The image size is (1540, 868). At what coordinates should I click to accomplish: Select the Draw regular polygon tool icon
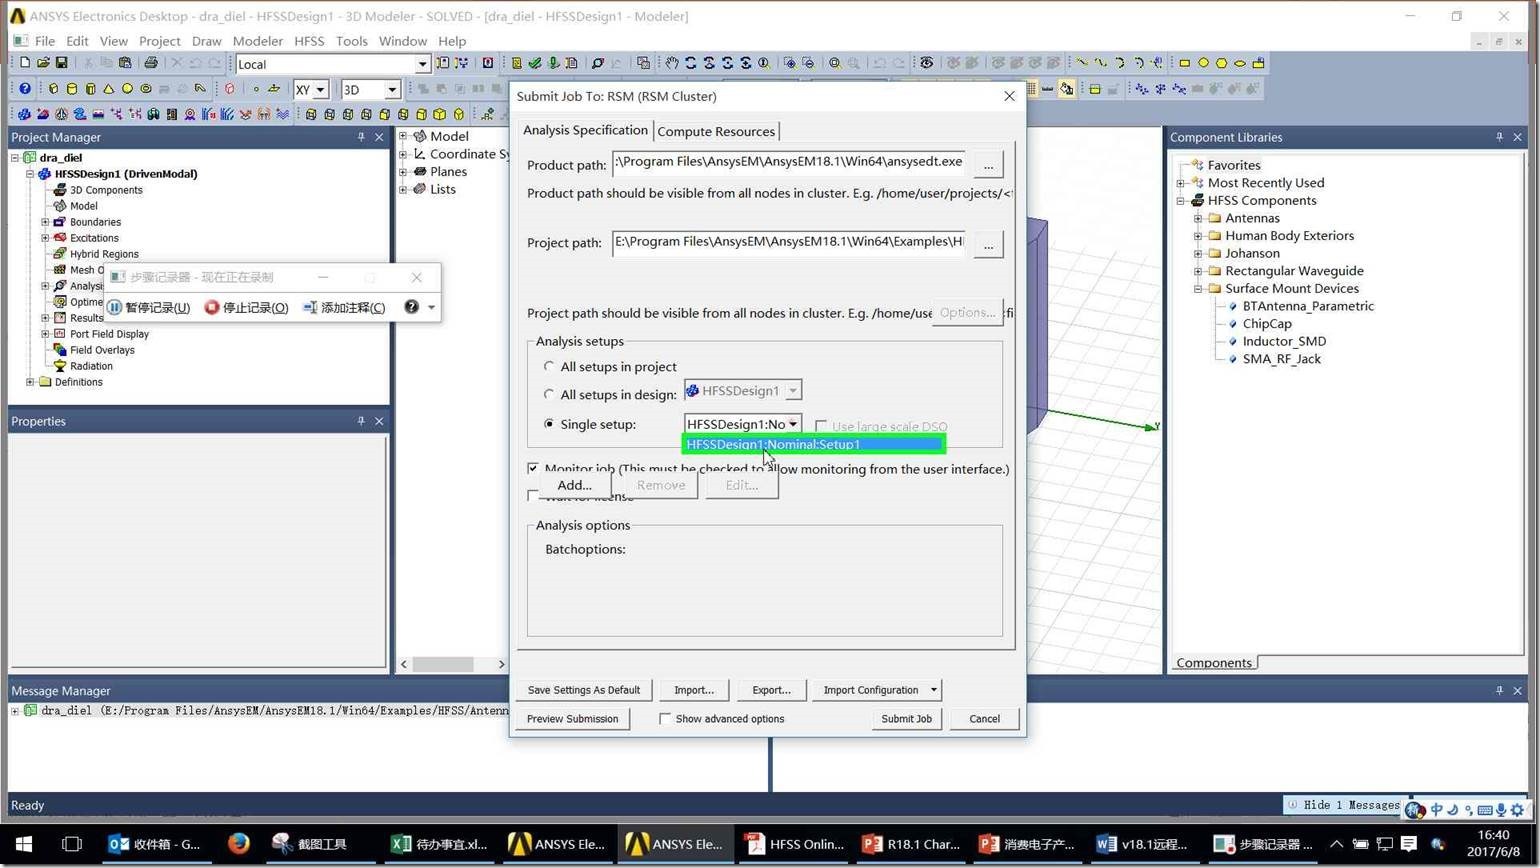point(1222,63)
